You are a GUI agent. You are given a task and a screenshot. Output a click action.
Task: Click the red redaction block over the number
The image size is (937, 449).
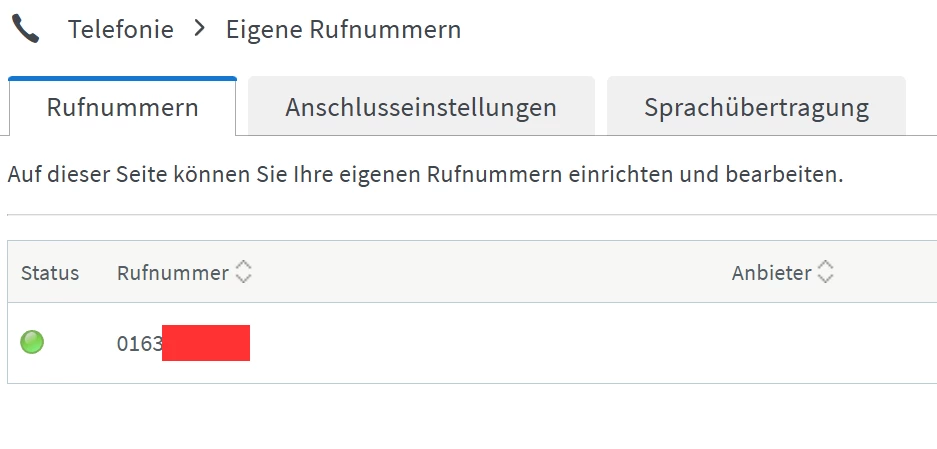[206, 343]
